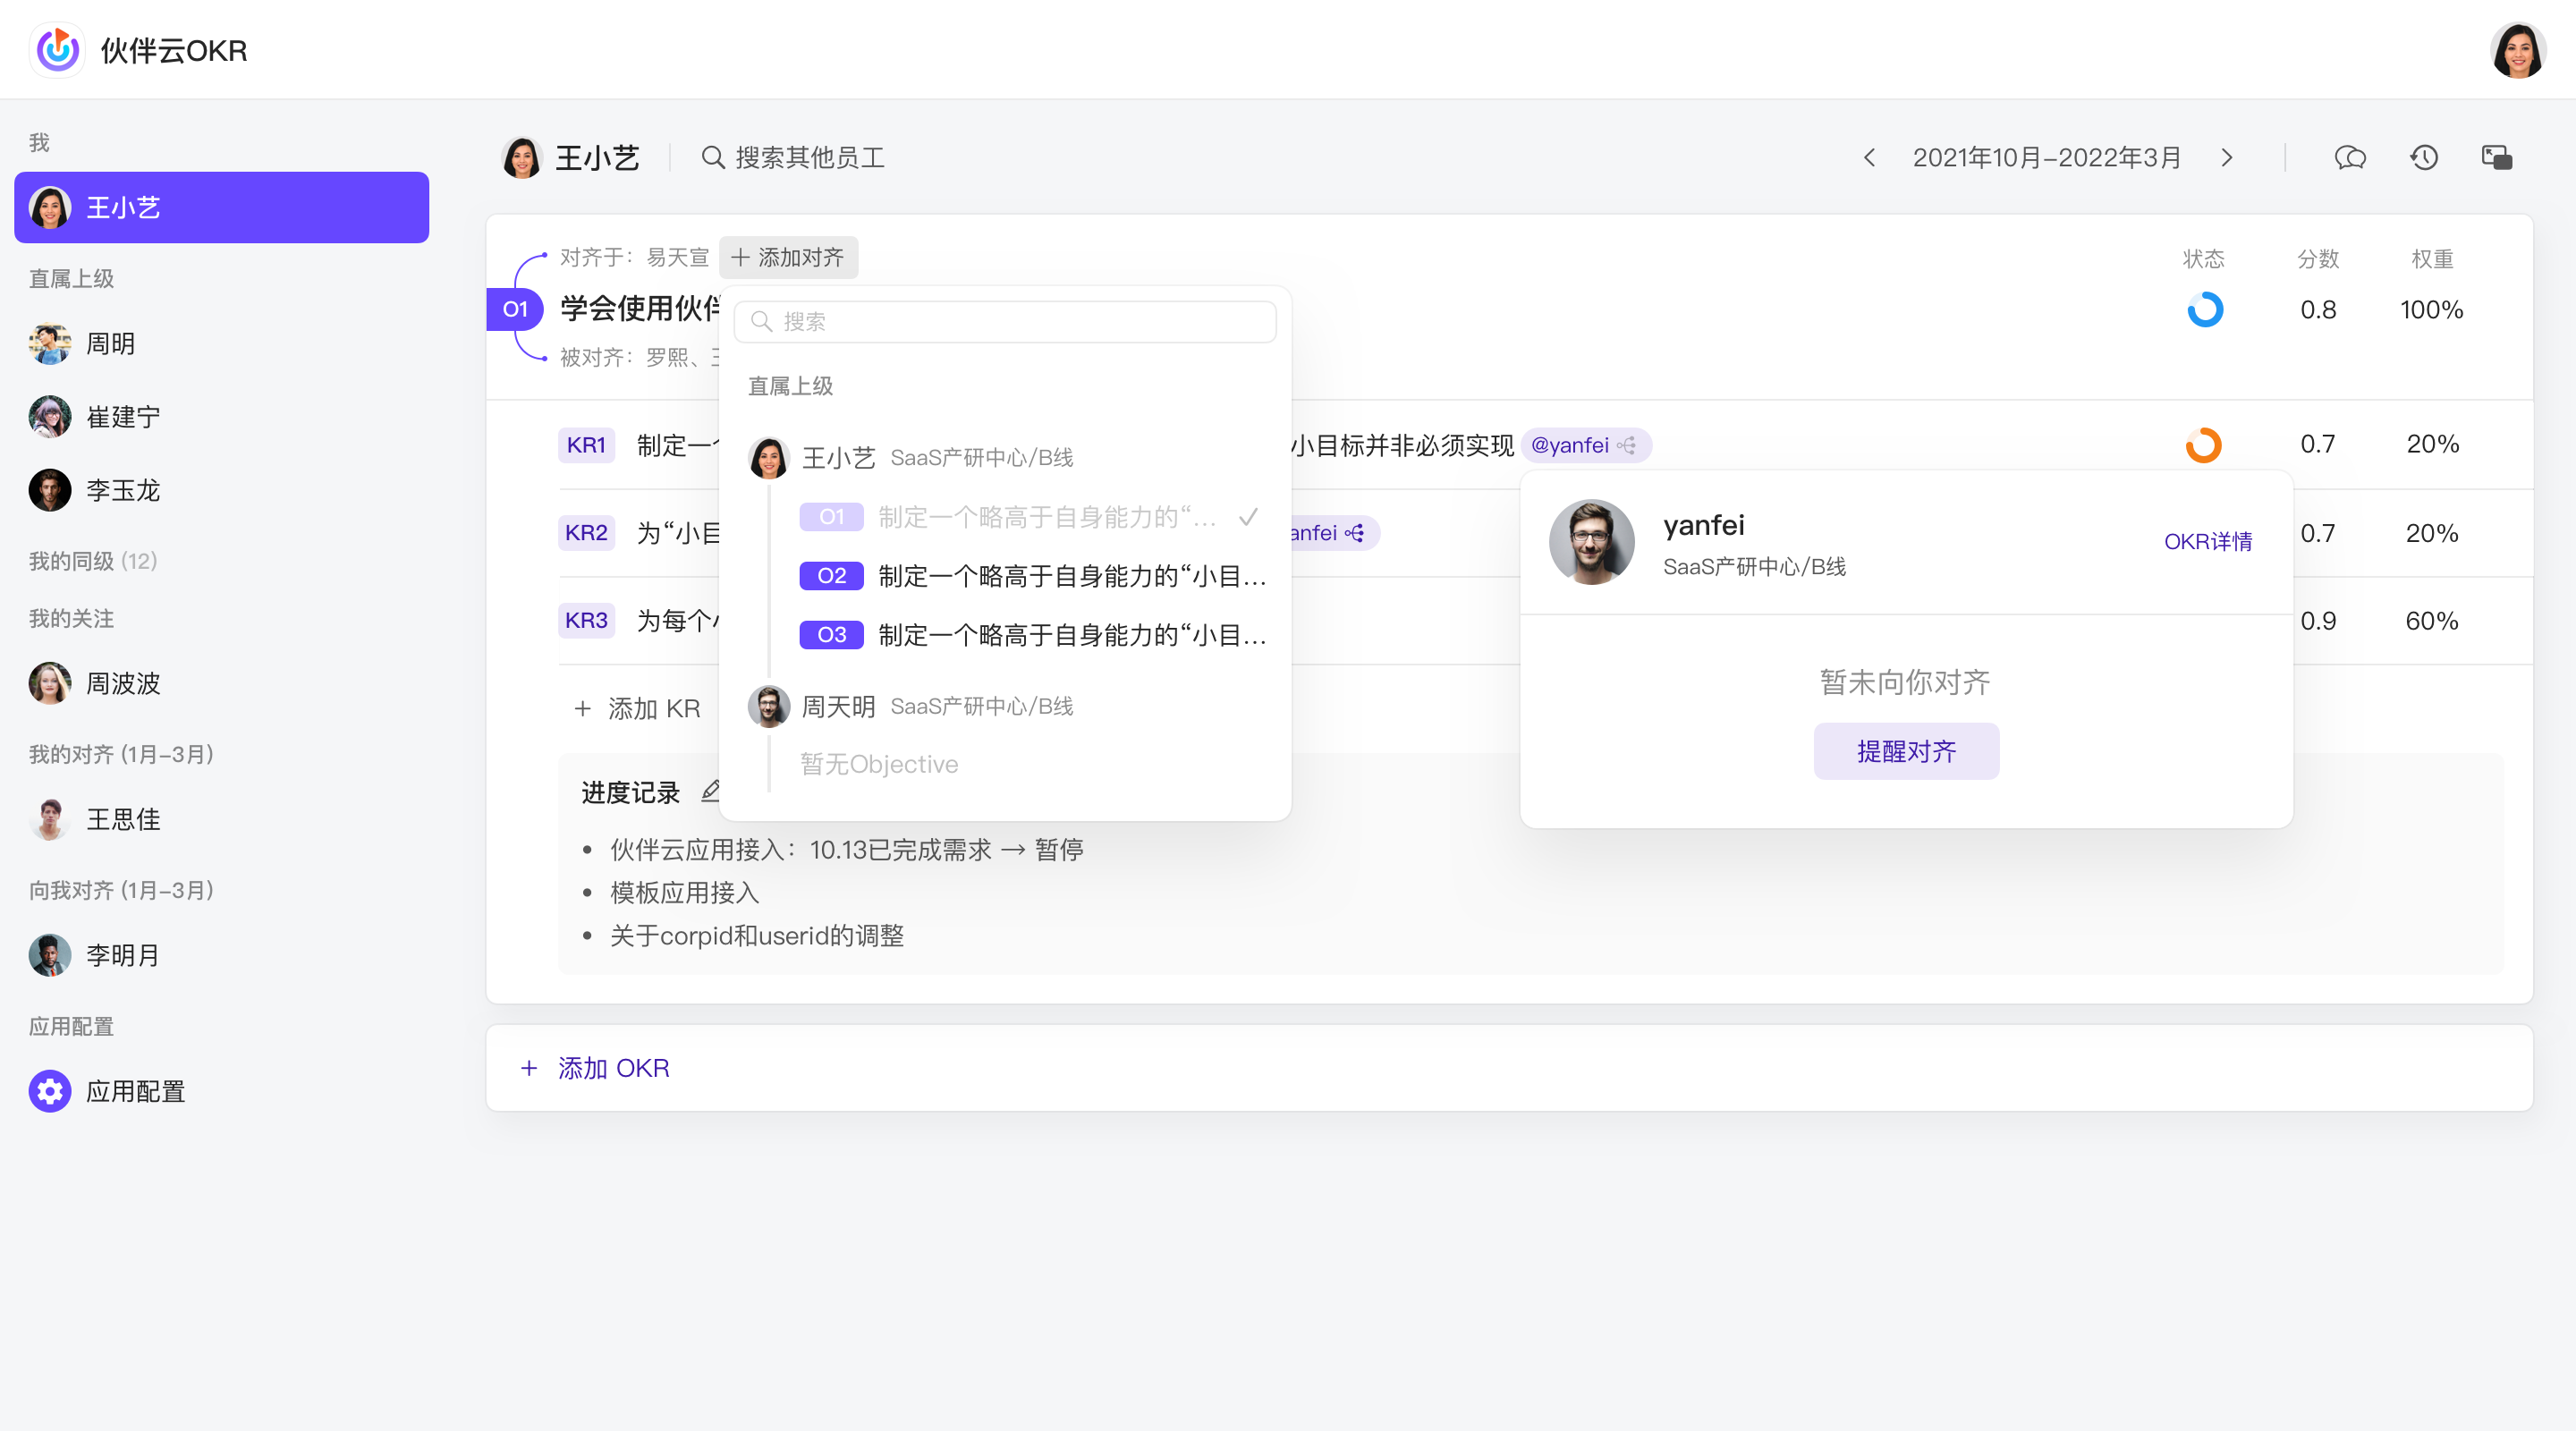The height and width of the screenshot is (1431, 2576).
Task: Click the alignment icon in @yanfei tag on KR1
Action: pyautogui.click(x=1628, y=445)
